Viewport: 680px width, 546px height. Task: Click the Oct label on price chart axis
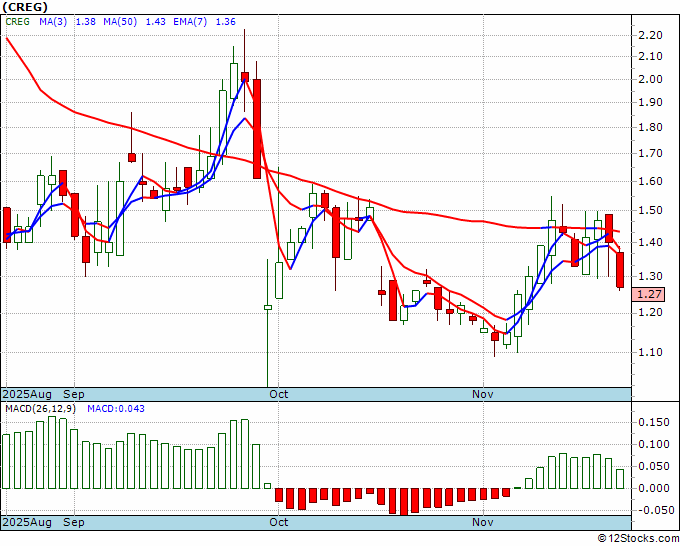pos(278,394)
